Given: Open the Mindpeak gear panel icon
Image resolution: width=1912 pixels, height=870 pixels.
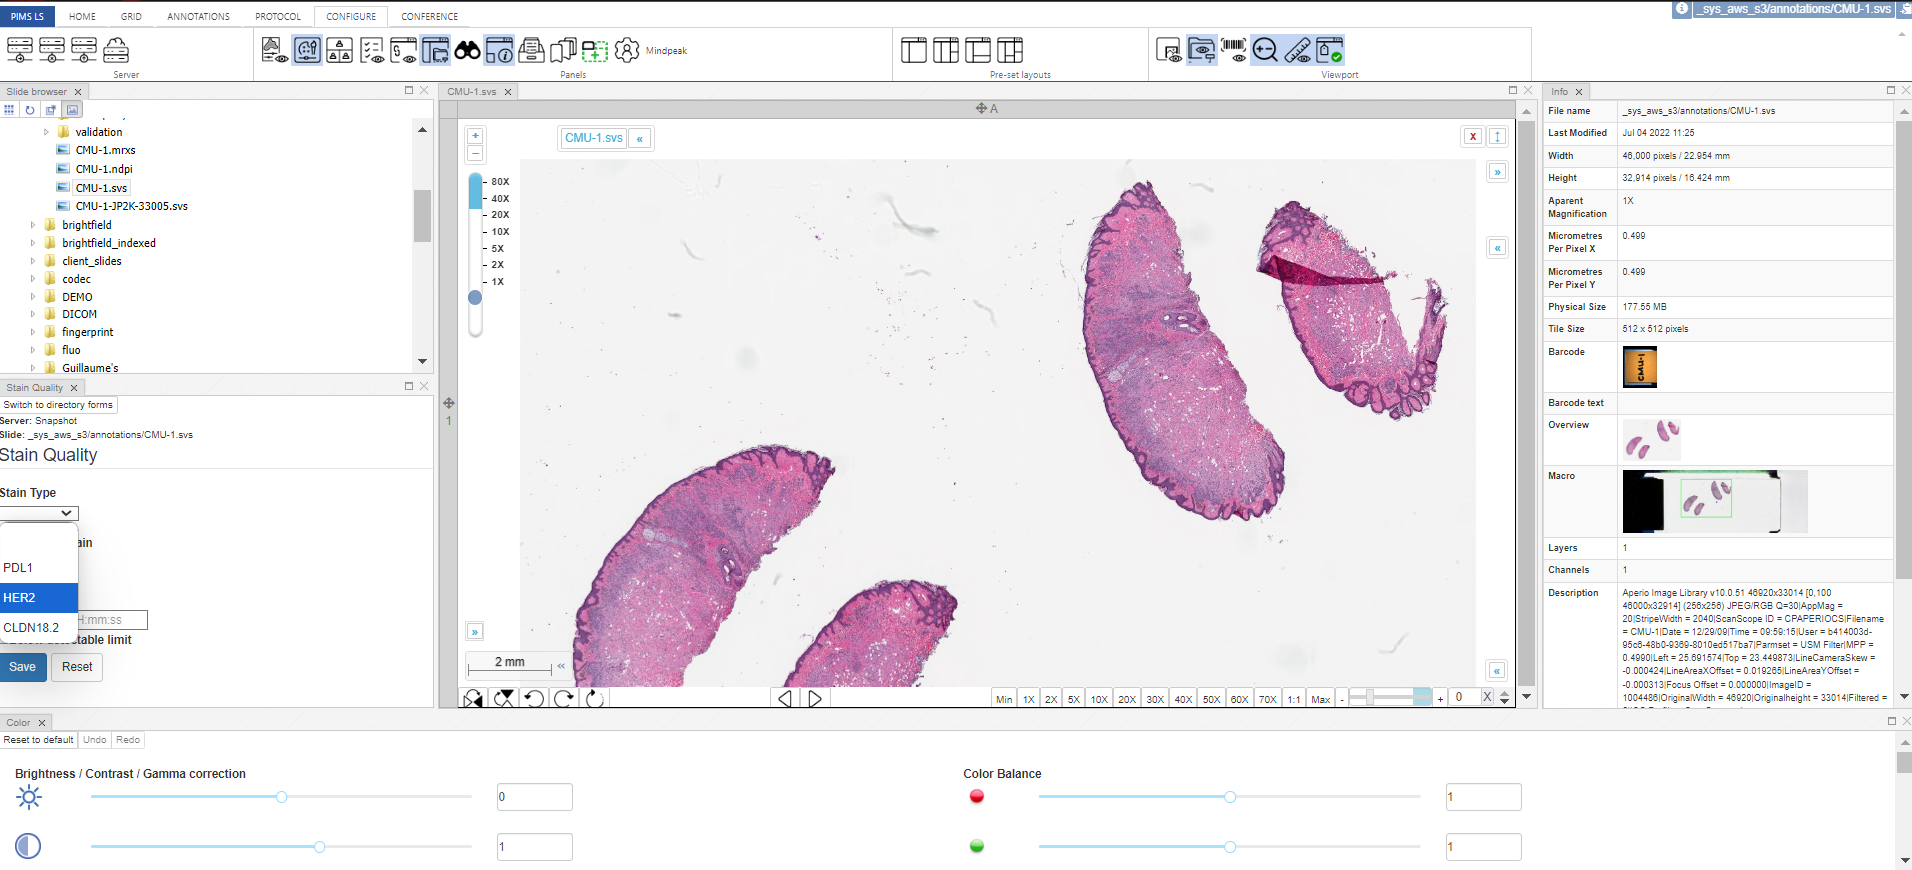Looking at the screenshot, I should [x=627, y=50].
